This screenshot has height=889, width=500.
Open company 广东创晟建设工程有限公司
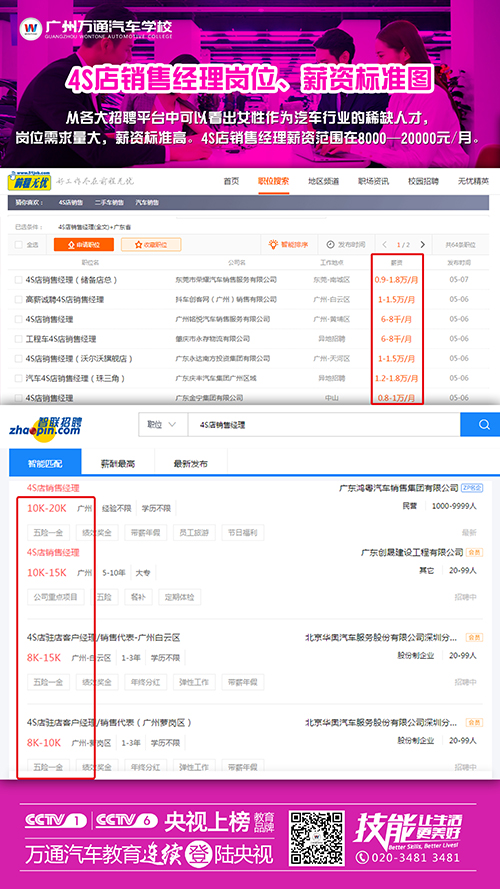412,552
